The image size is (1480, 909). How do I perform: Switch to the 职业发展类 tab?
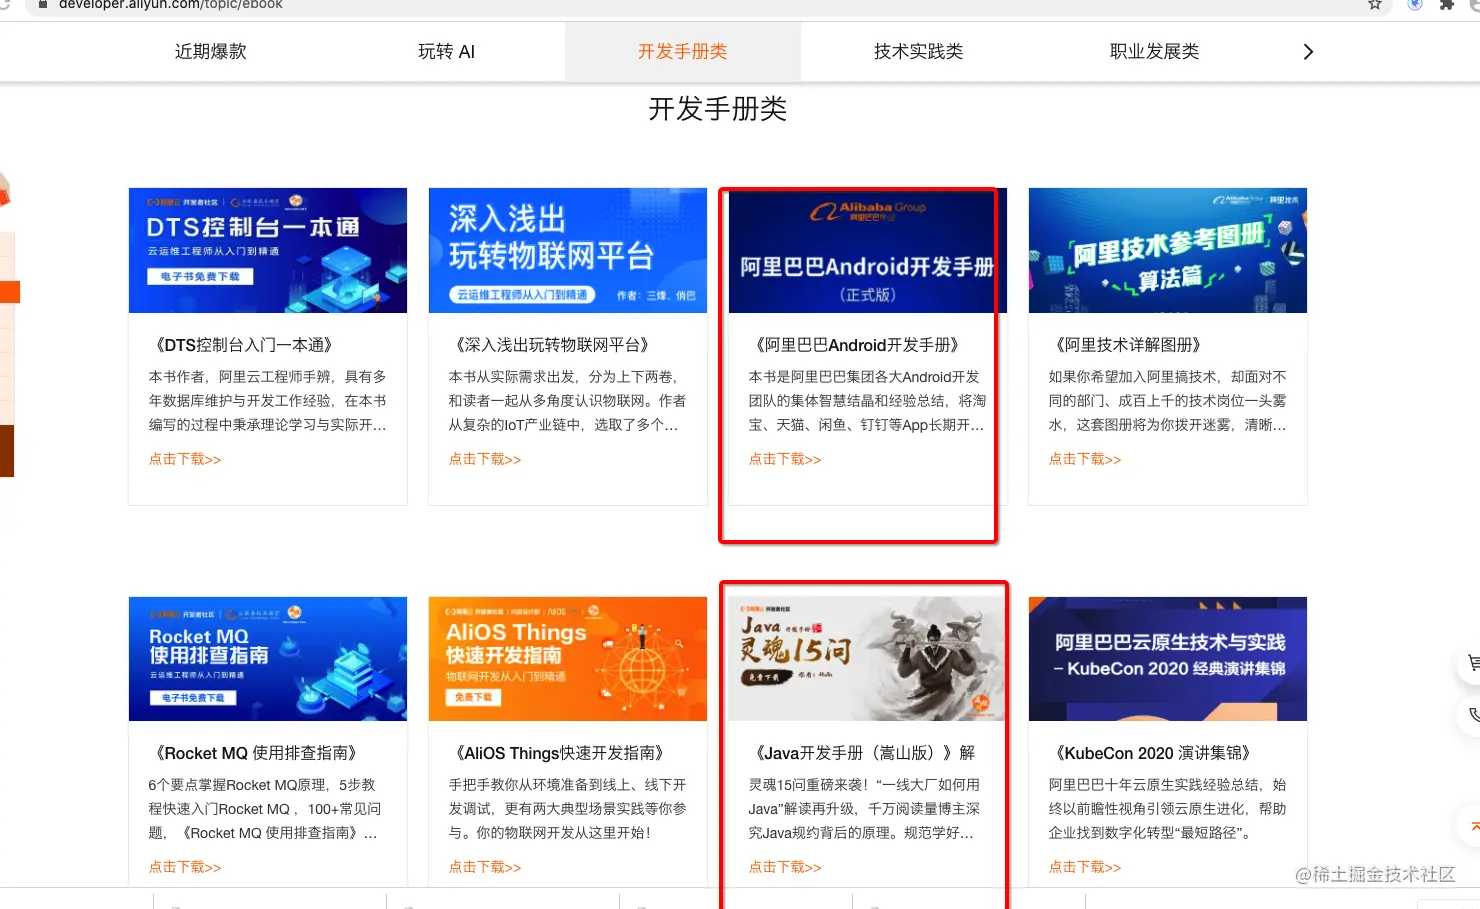(1154, 52)
